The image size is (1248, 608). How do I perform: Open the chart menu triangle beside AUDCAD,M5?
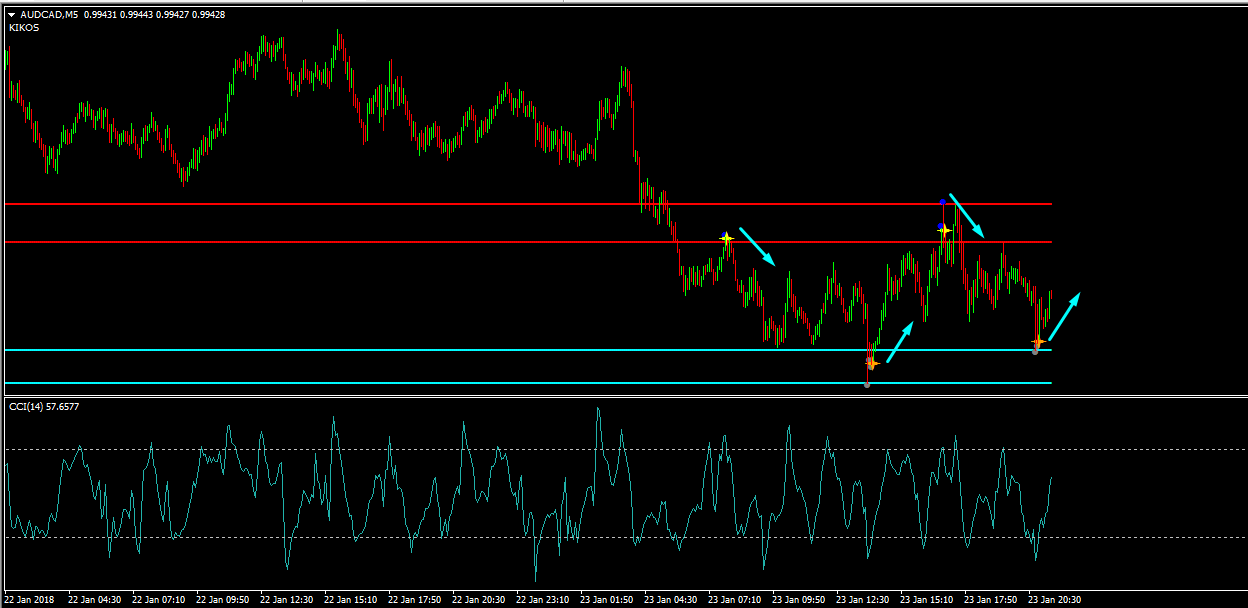pyautogui.click(x=11, y=14)
